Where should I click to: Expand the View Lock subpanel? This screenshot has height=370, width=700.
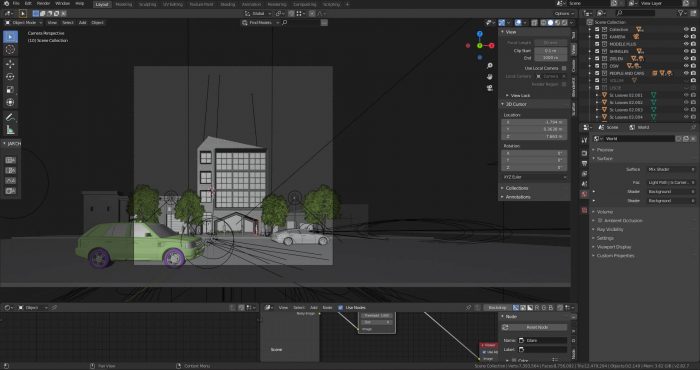tap(520, 96)
